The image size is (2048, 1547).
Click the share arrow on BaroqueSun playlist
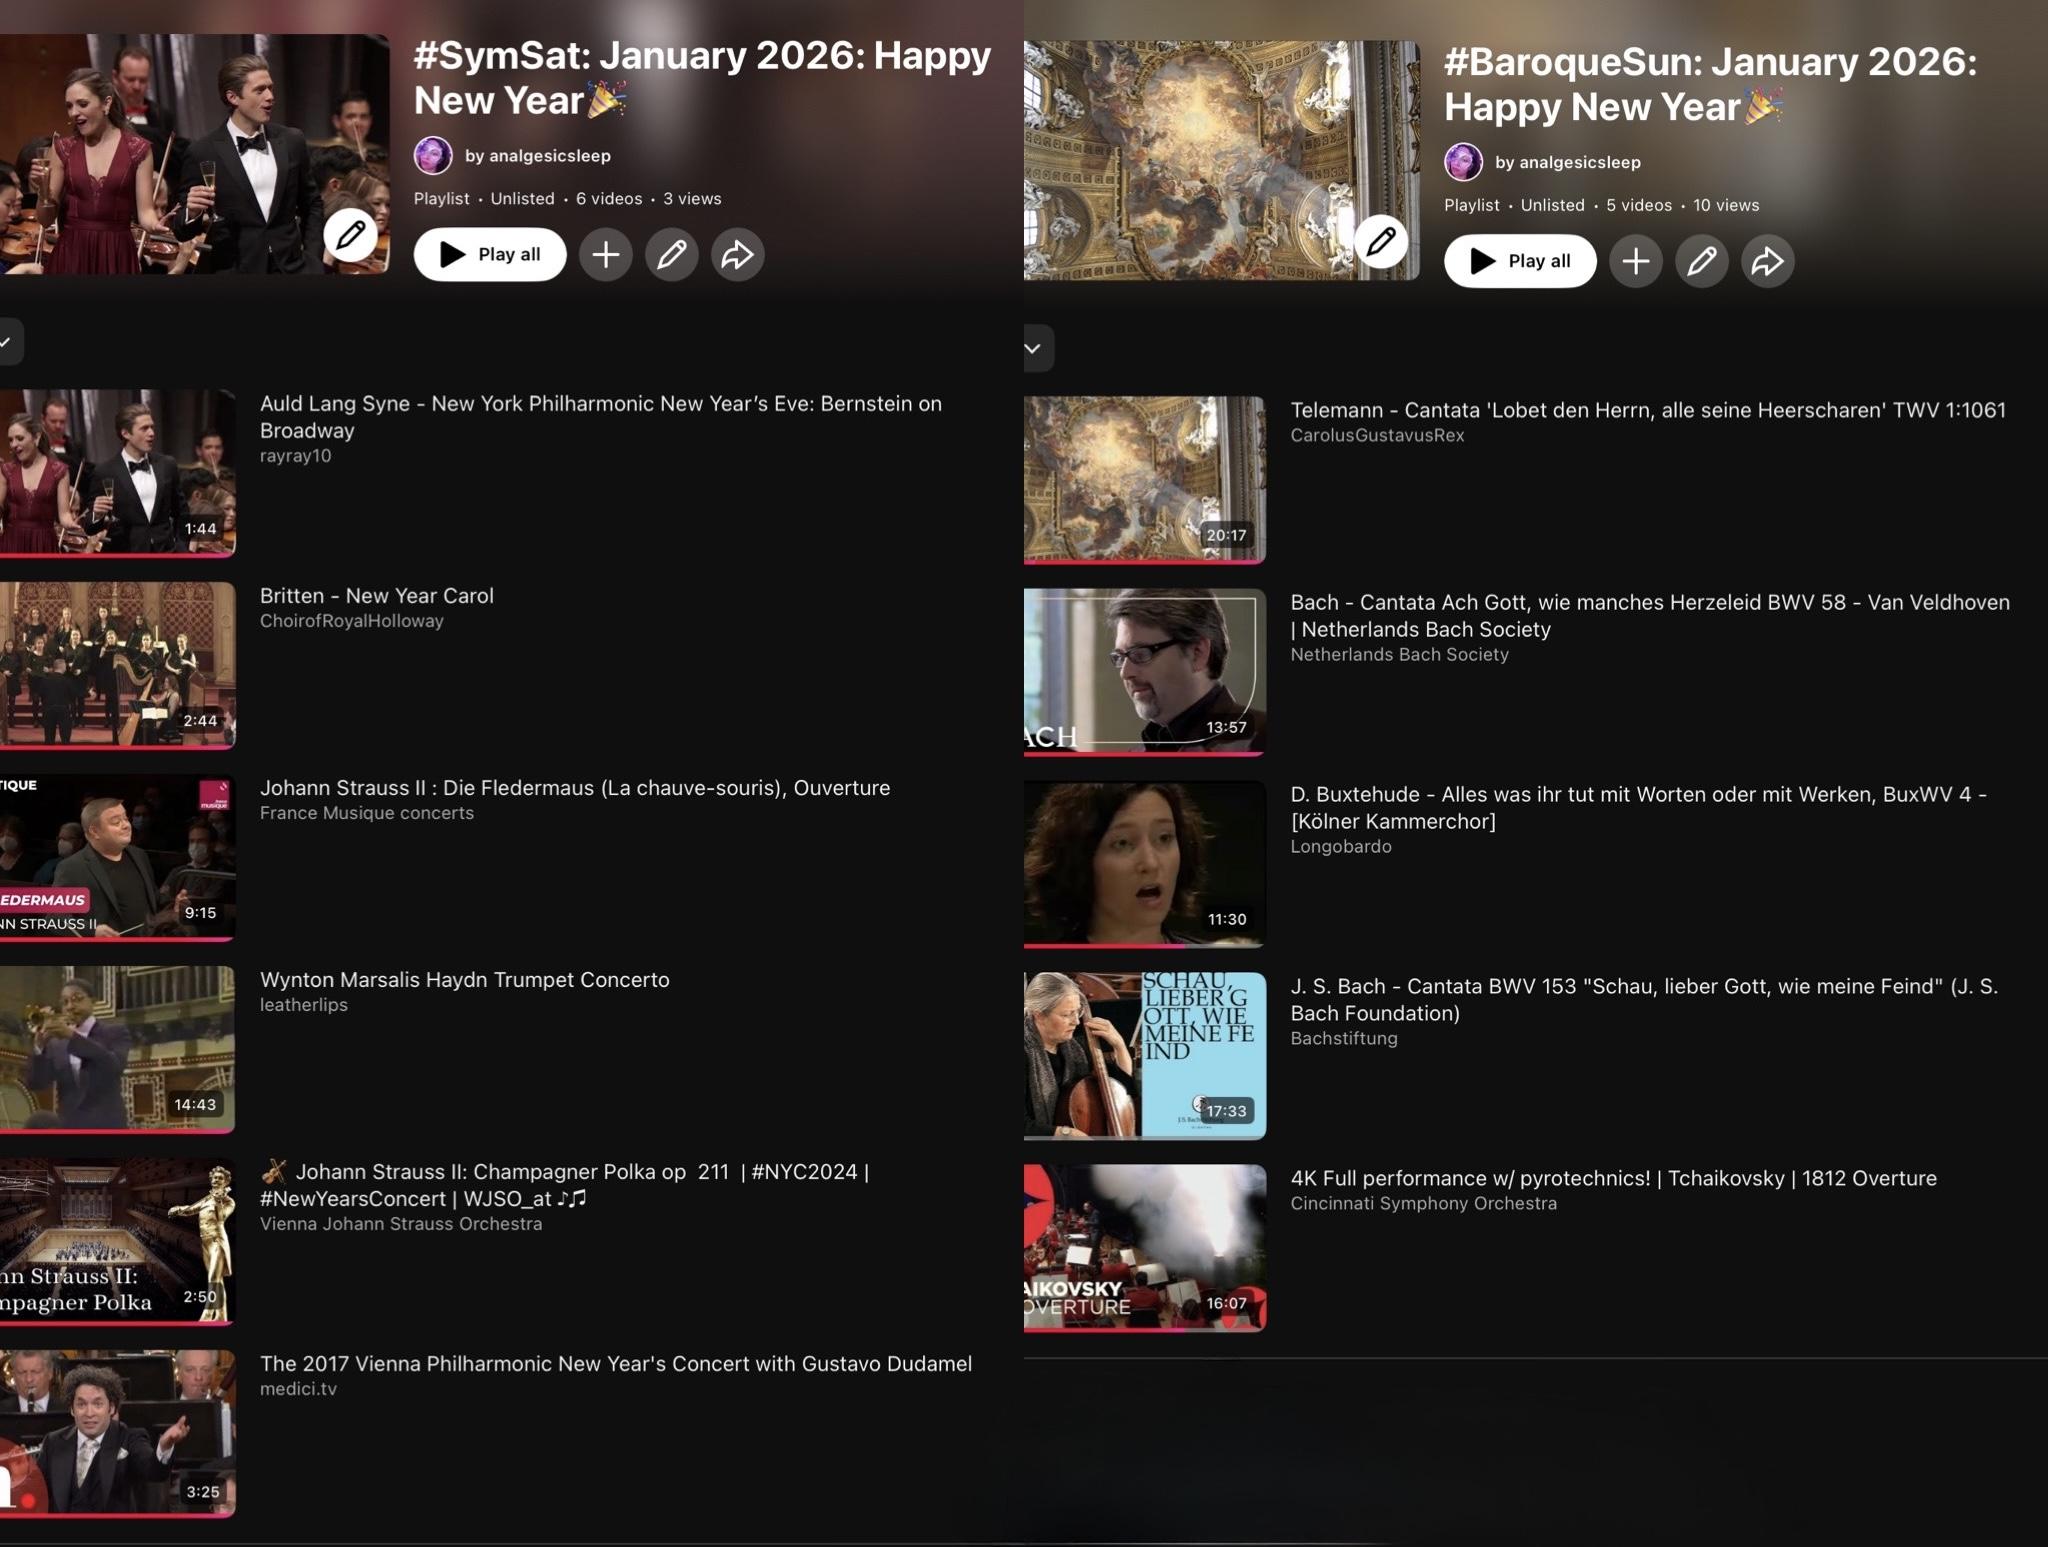pos(1767,261)
